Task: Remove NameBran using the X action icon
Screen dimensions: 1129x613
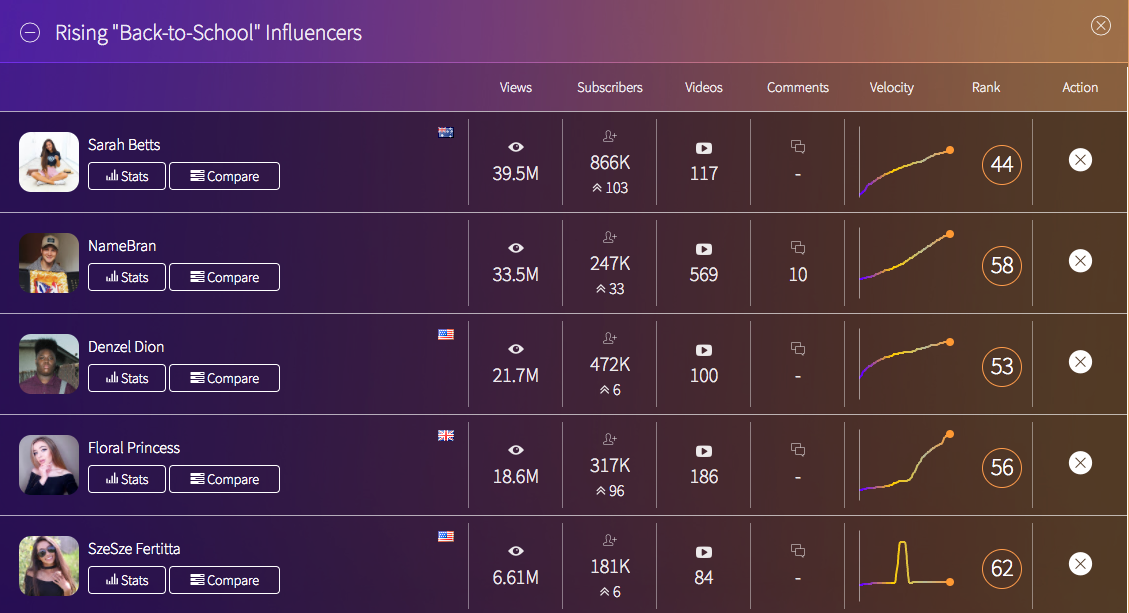Action: click(1079, 261)
